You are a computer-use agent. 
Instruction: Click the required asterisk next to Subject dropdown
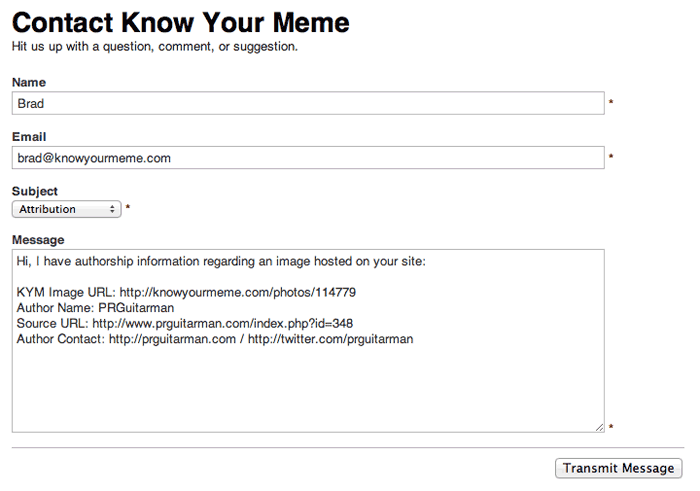point(128,208)
